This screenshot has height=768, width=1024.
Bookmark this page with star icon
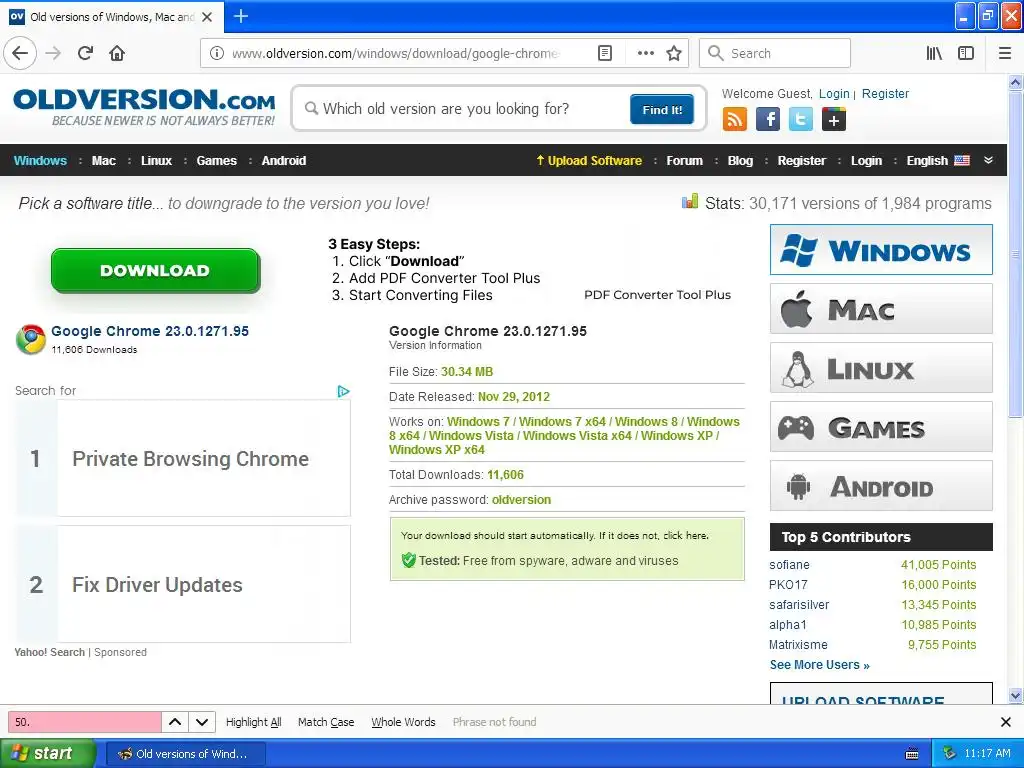[674, 53]
